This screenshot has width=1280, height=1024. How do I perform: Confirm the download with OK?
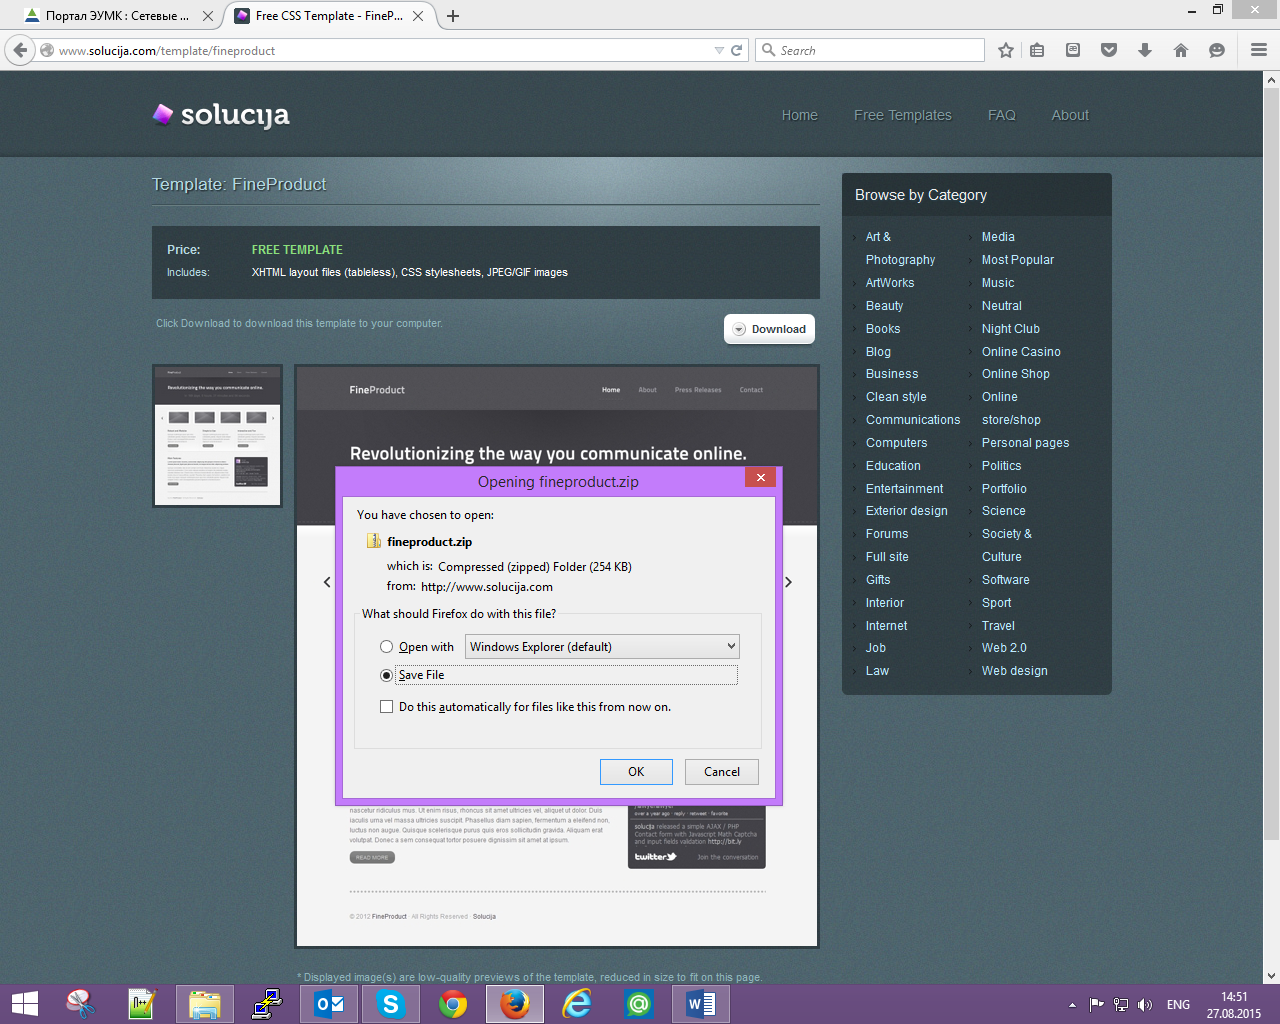636,772
